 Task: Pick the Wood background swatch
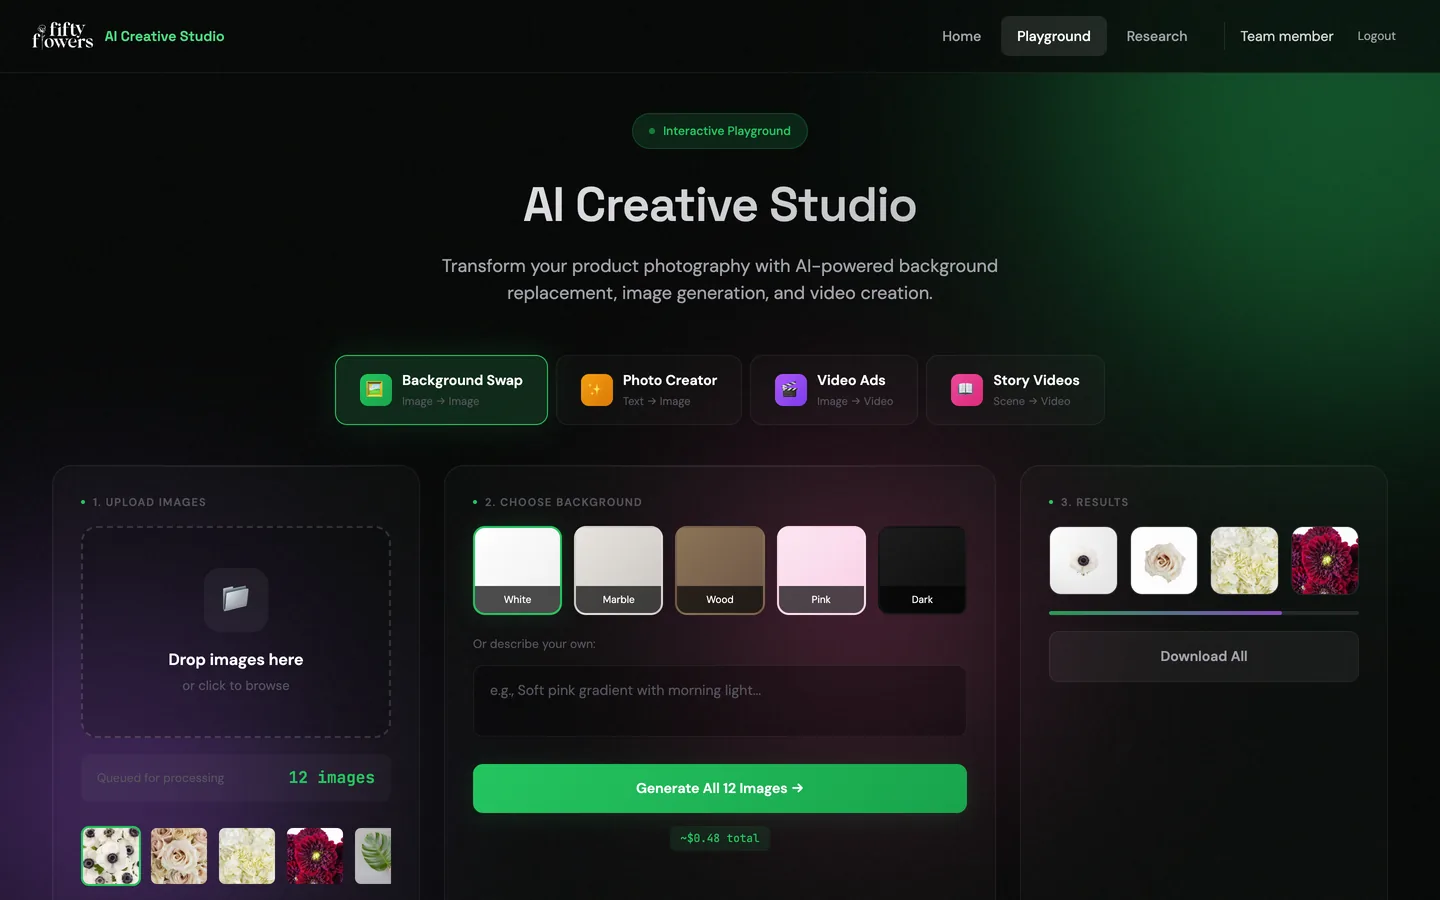(x=720, y=570)
